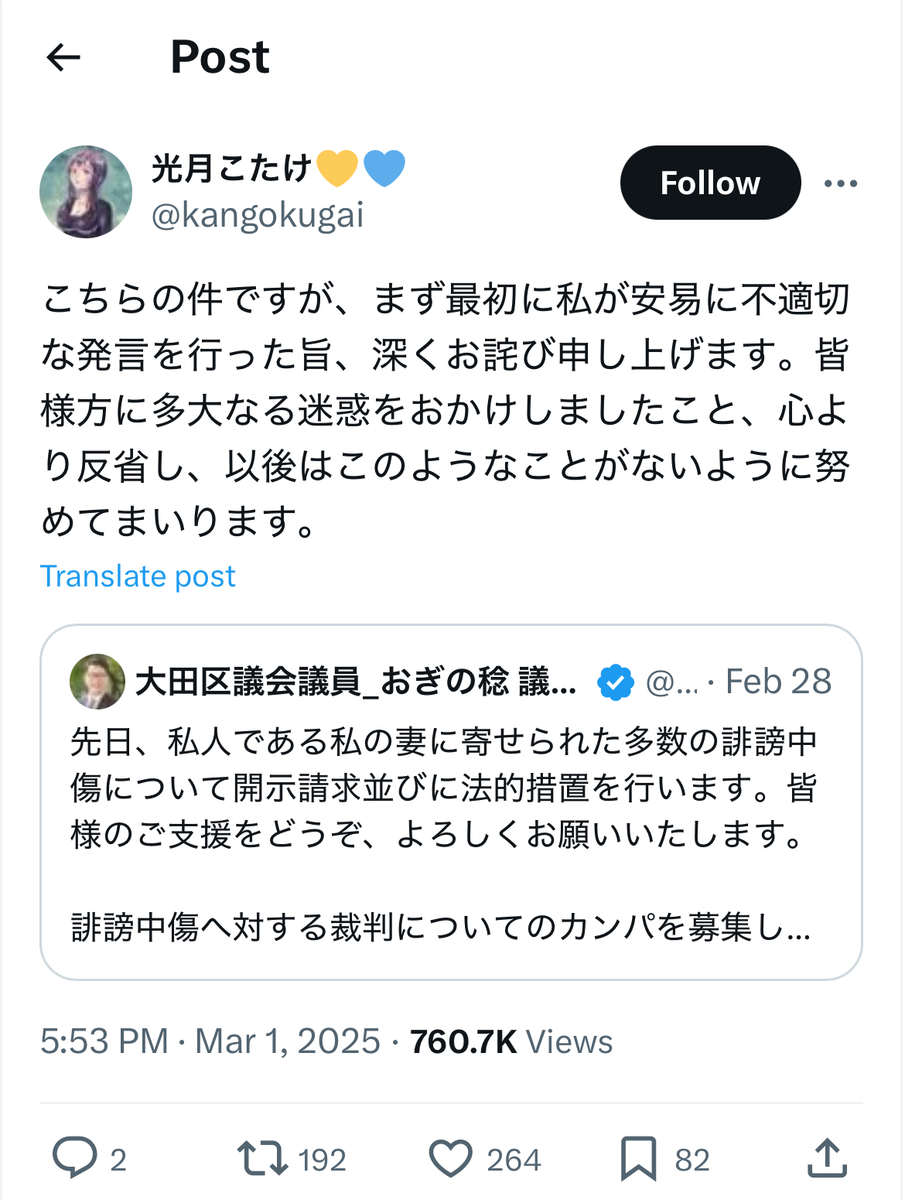Open 光月こたけ's profile avatar
The height and width of the screenshot is (1200, 905).
[86, 191]
